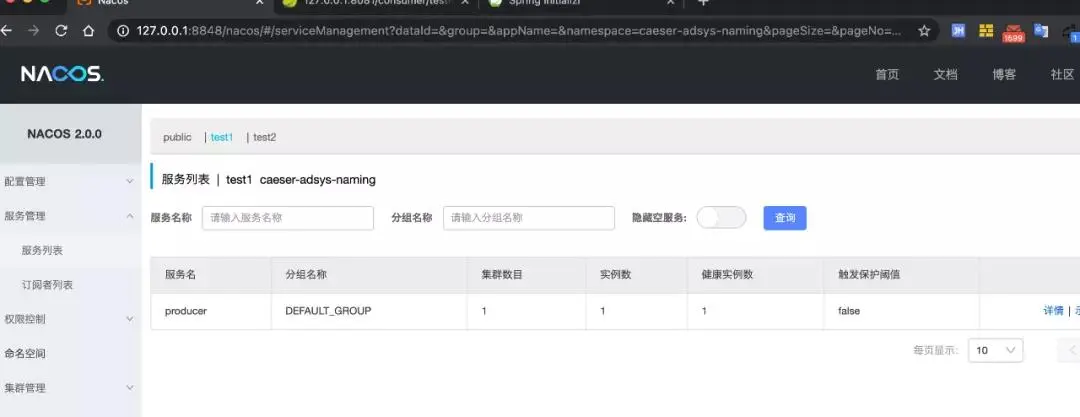
Task: Toggle the 隐藏空服务 switch
Action: point(721,218)
